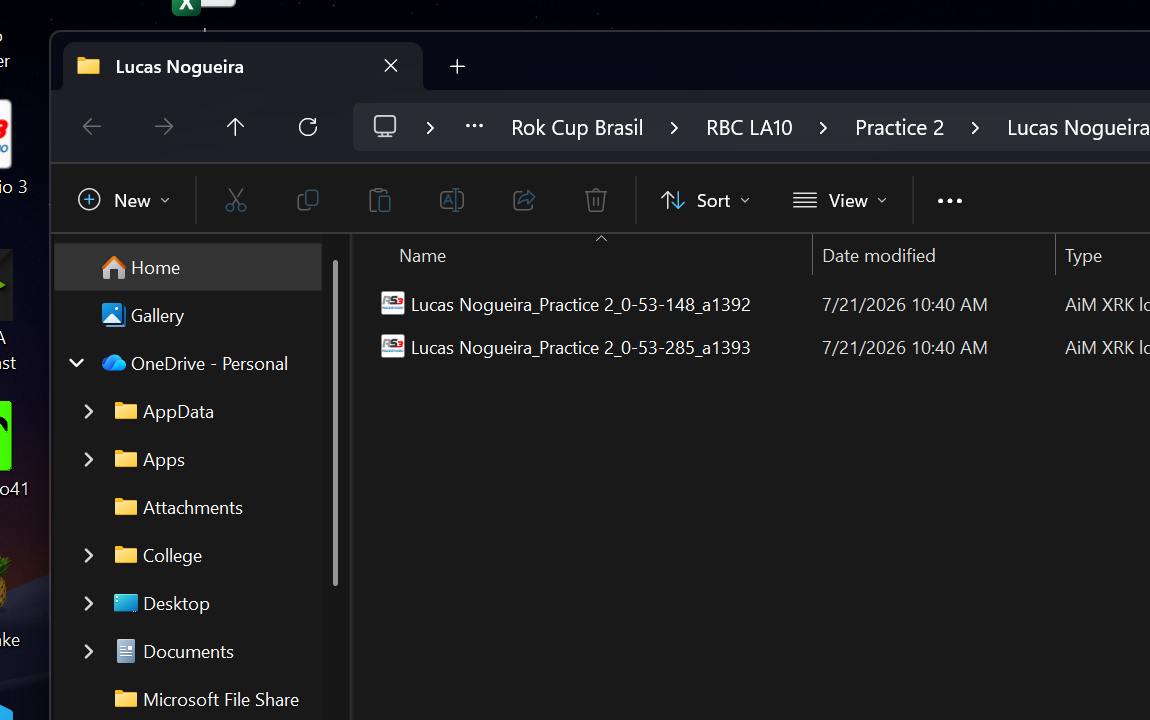Expand chevron after Practice 2
Viewport: 1150px width, 720px height.
(x=975, y=128)
